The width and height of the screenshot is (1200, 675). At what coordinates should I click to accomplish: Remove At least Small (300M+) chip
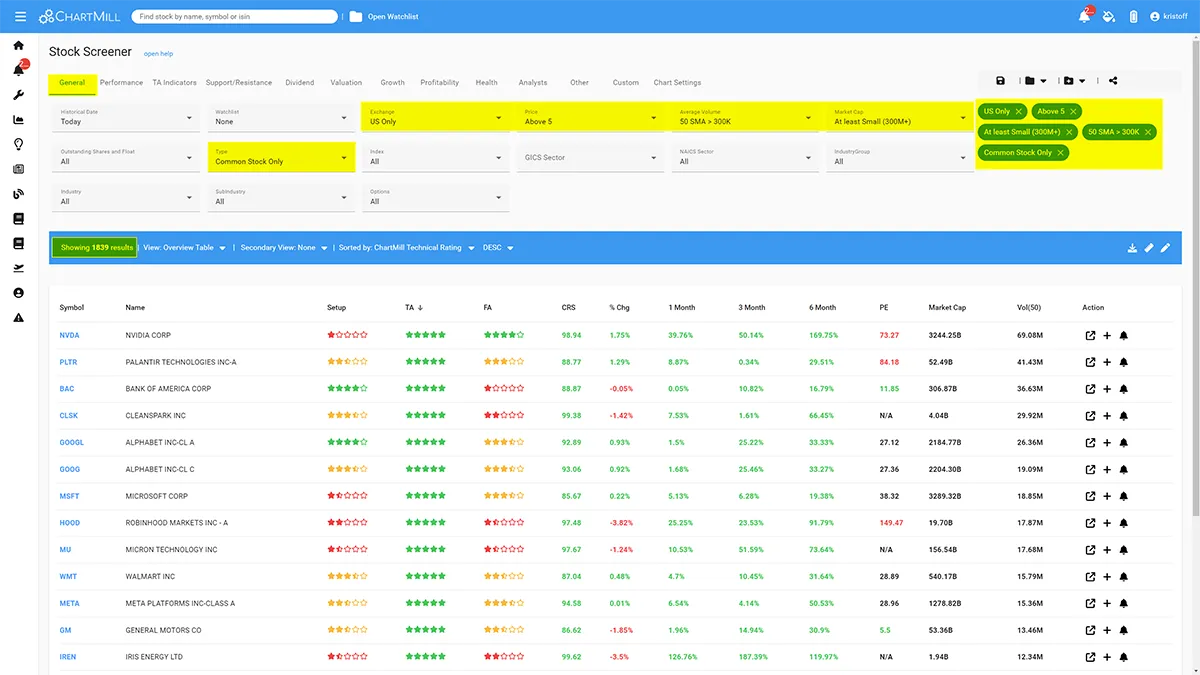[x=1069, y=132]
